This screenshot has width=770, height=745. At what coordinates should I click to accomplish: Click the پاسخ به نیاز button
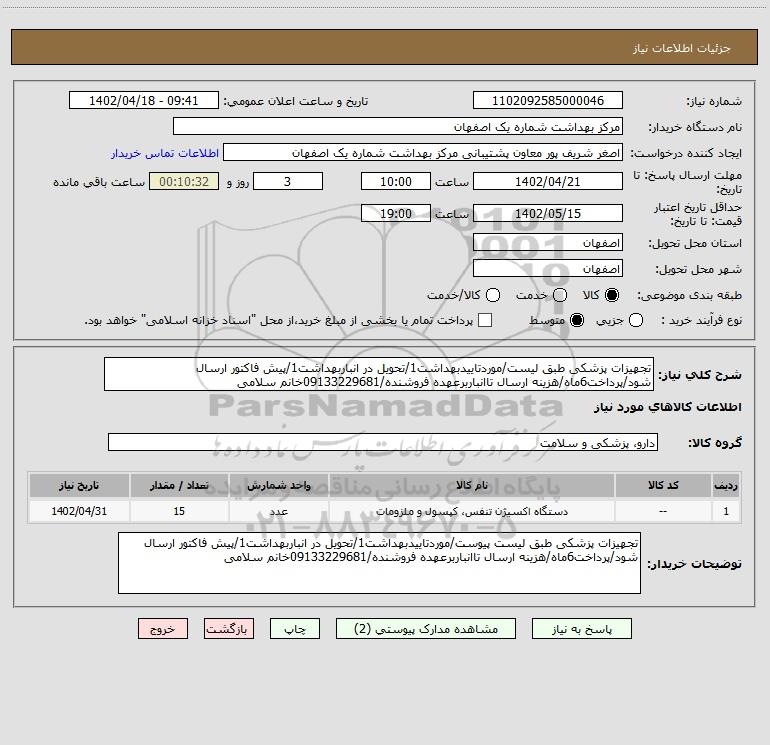[581, 629]
